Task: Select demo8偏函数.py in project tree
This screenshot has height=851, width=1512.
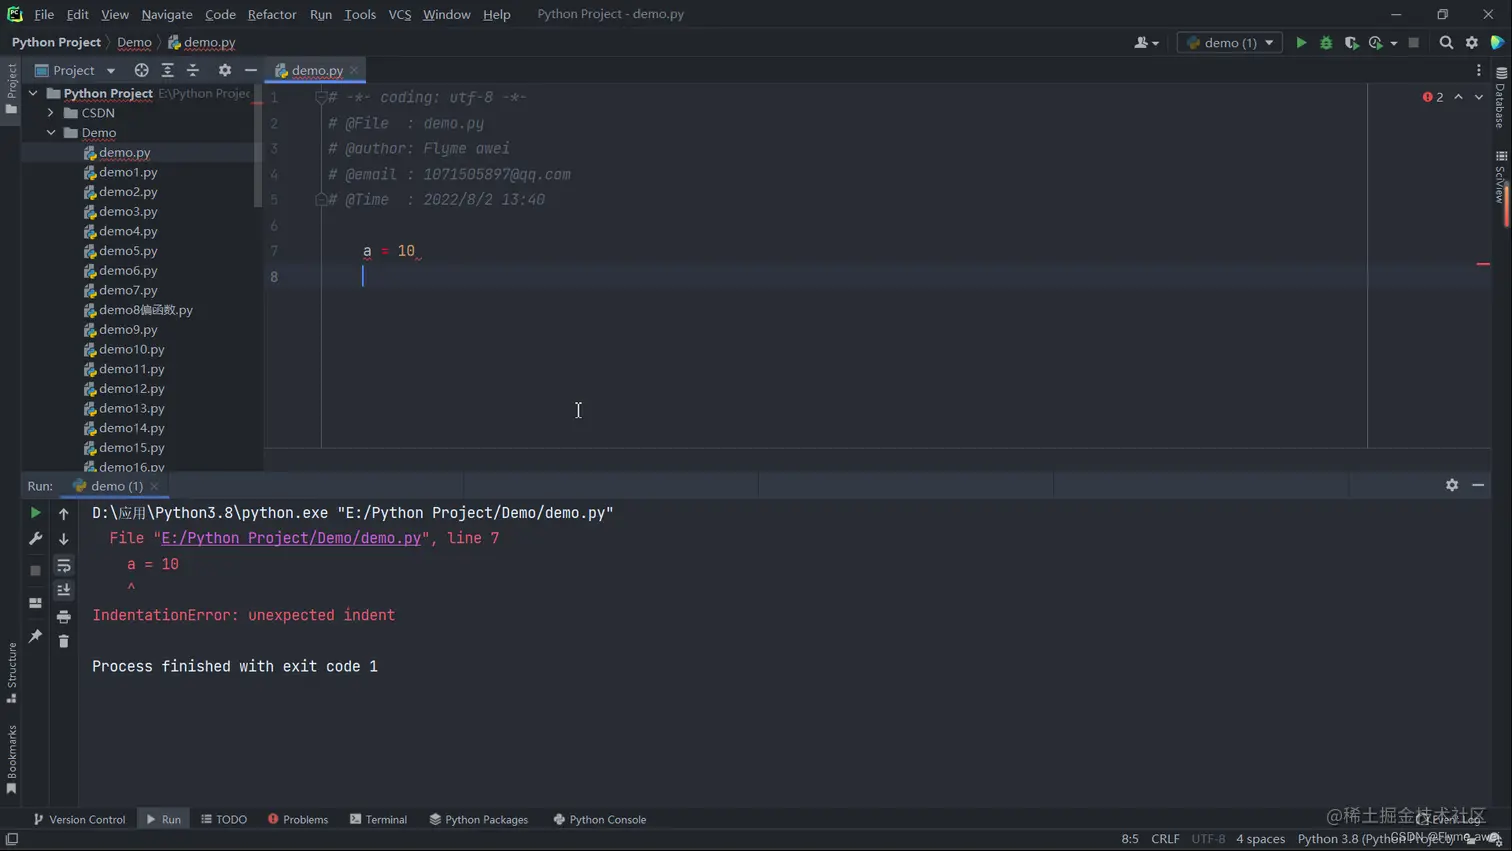Action: [x=139, y=310]
